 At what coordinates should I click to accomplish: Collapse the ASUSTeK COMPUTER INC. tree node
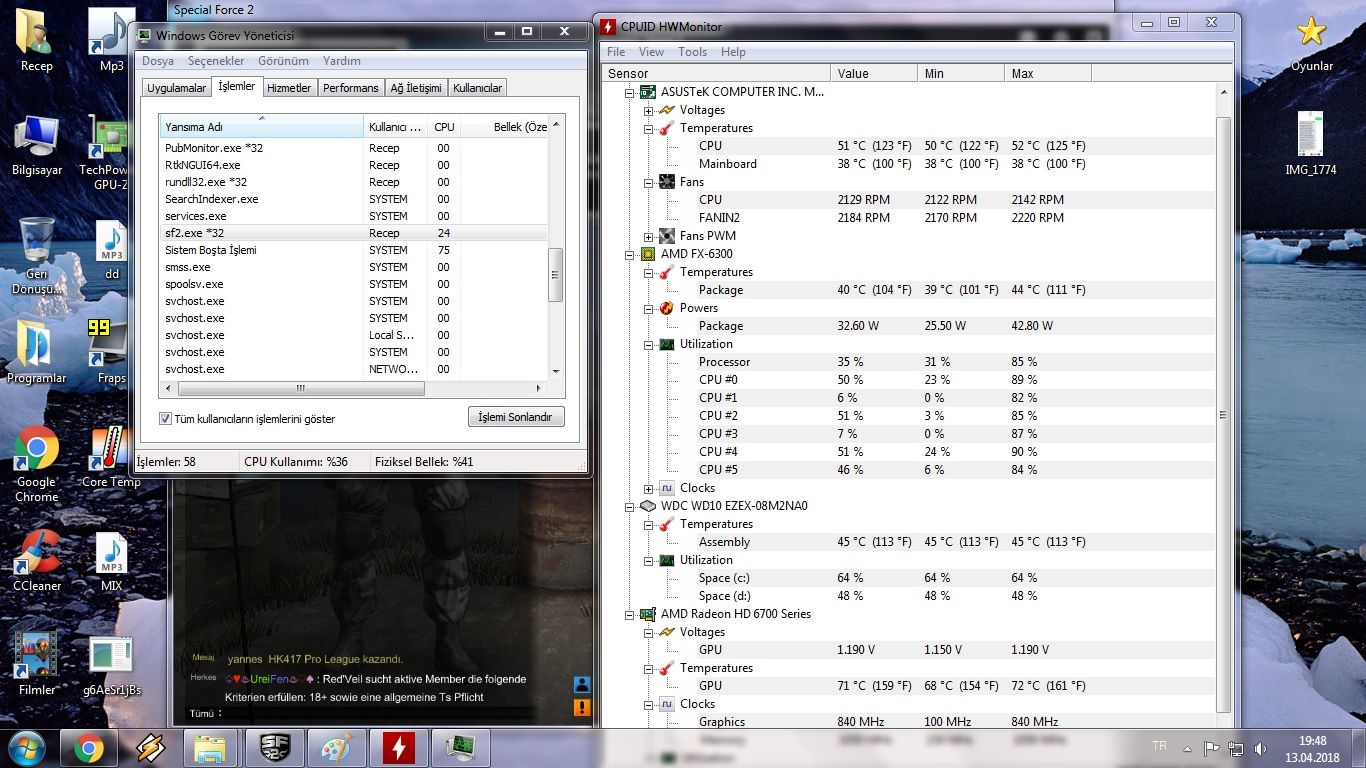(x=630, y=92)
